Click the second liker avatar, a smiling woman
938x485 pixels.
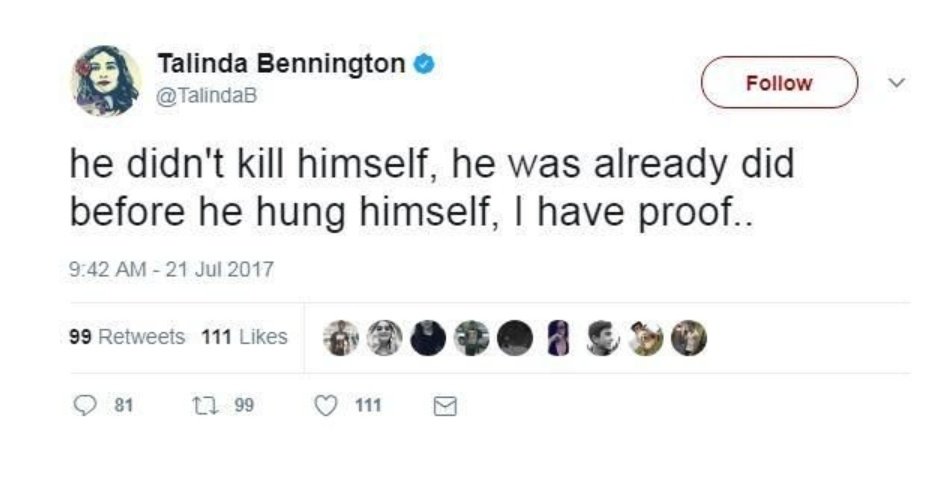[x=385, y=338]
